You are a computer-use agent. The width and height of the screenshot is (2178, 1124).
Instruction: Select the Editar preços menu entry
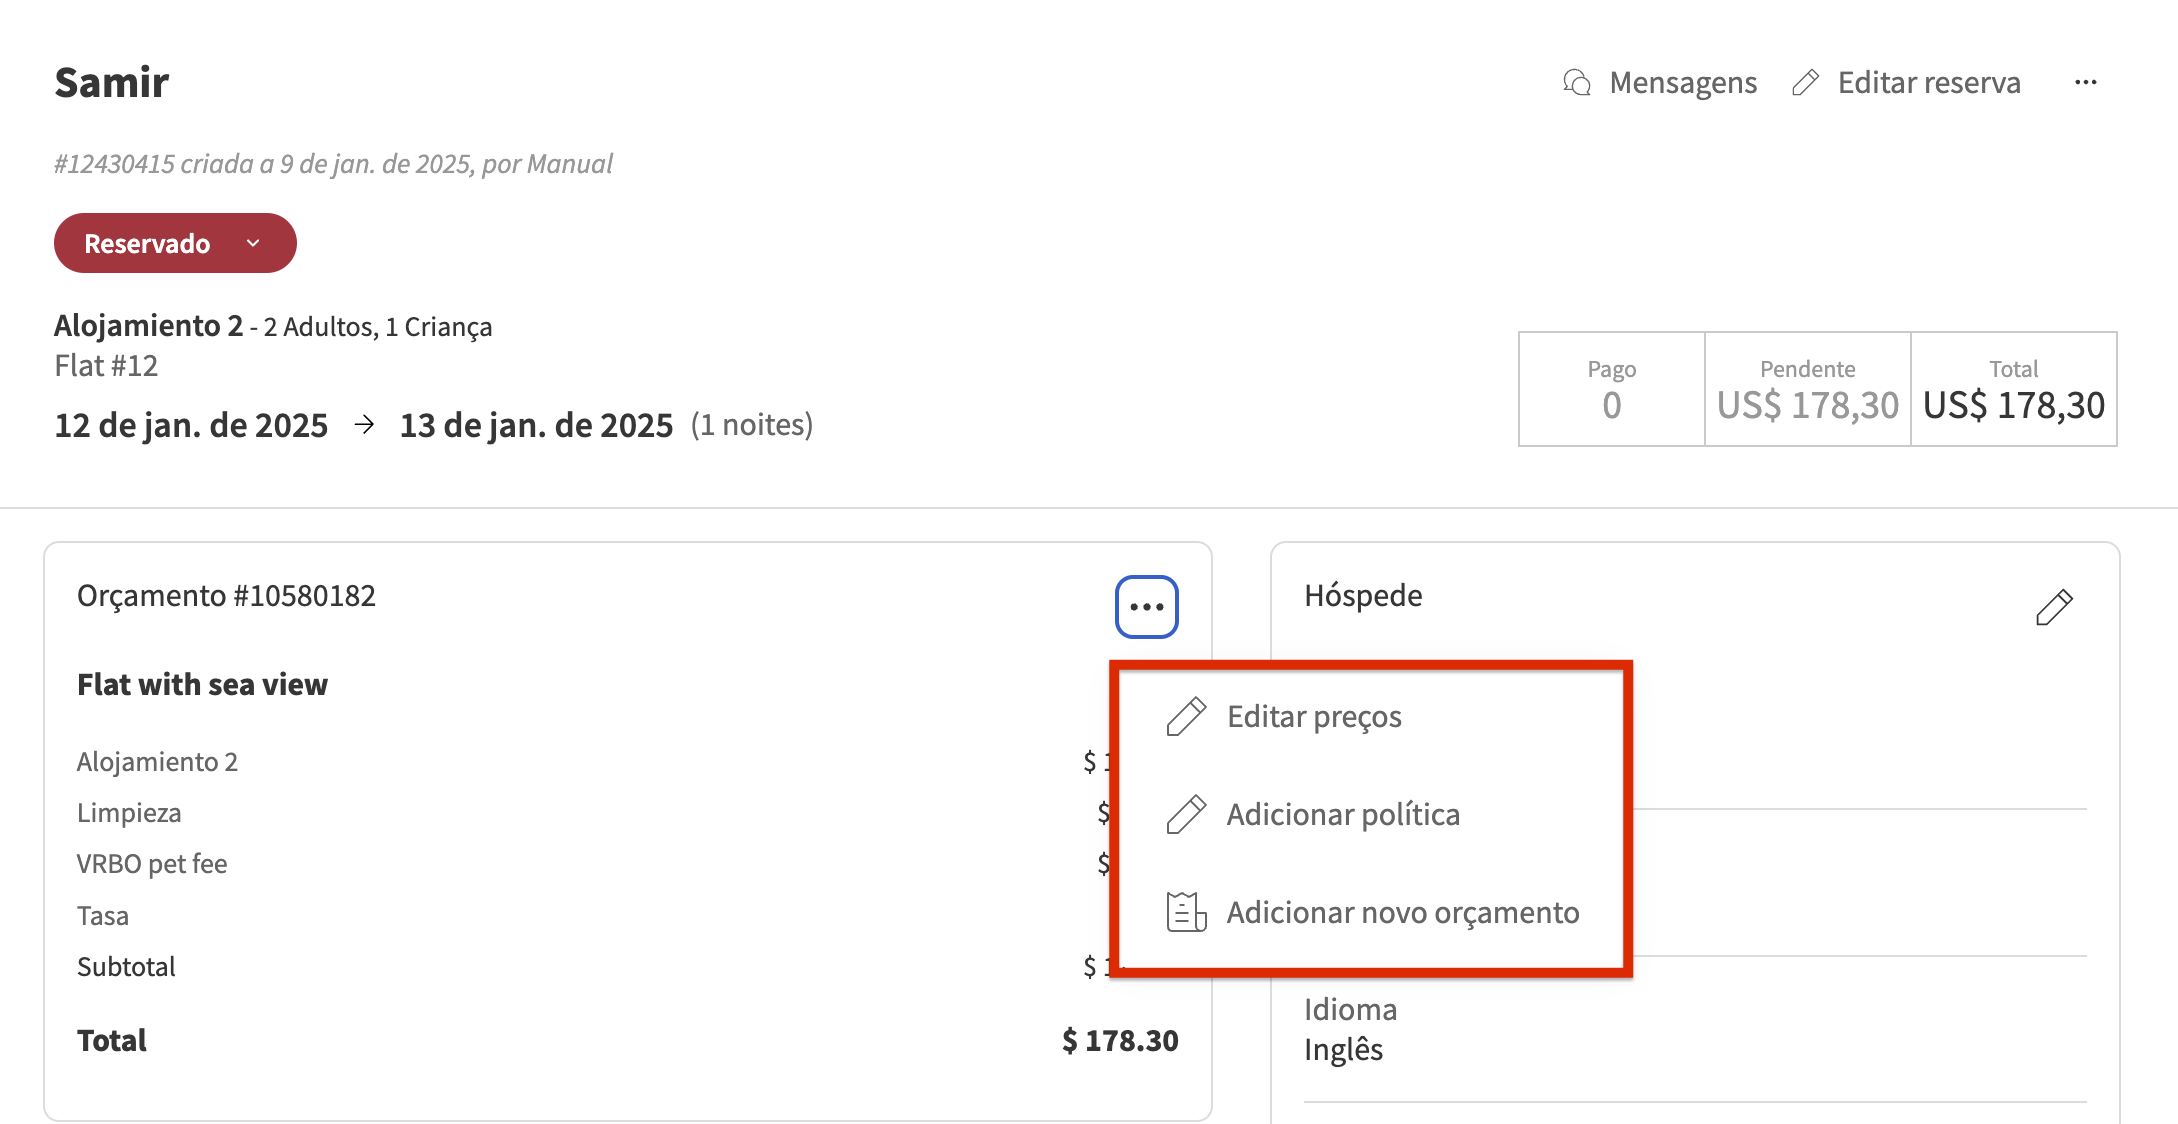tap(1315, 715)
